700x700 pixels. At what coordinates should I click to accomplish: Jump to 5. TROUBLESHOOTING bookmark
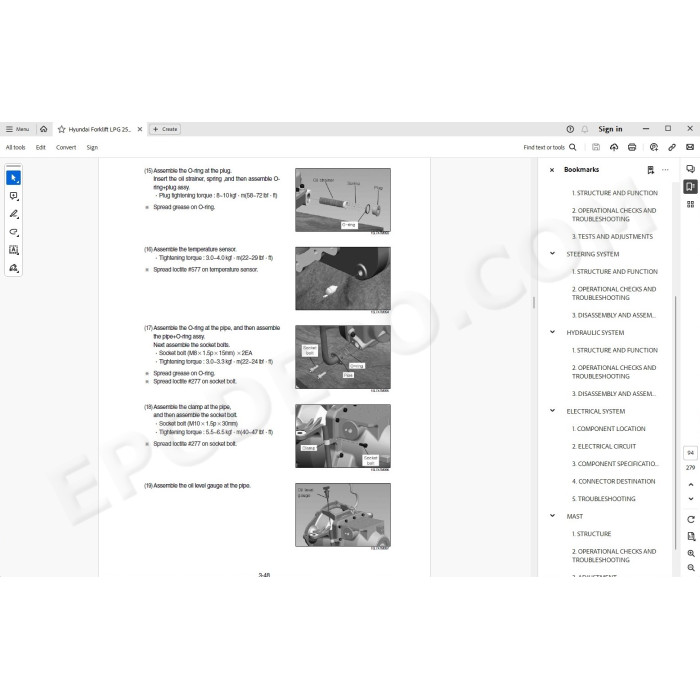604,499
